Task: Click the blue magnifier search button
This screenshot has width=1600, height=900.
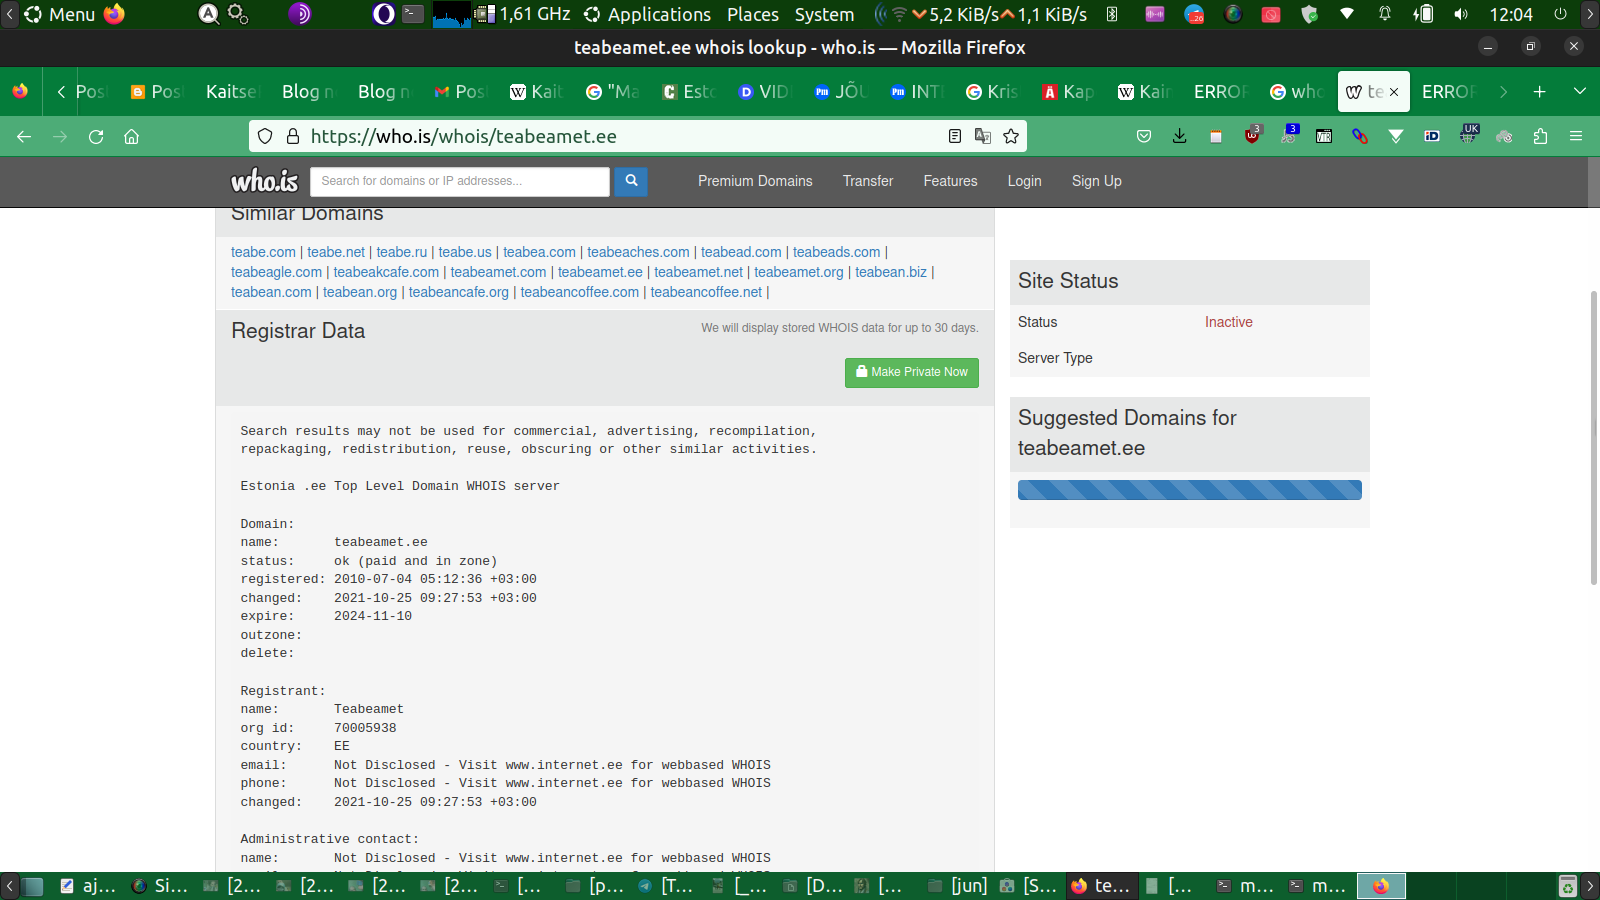Action: pos(631,181)
